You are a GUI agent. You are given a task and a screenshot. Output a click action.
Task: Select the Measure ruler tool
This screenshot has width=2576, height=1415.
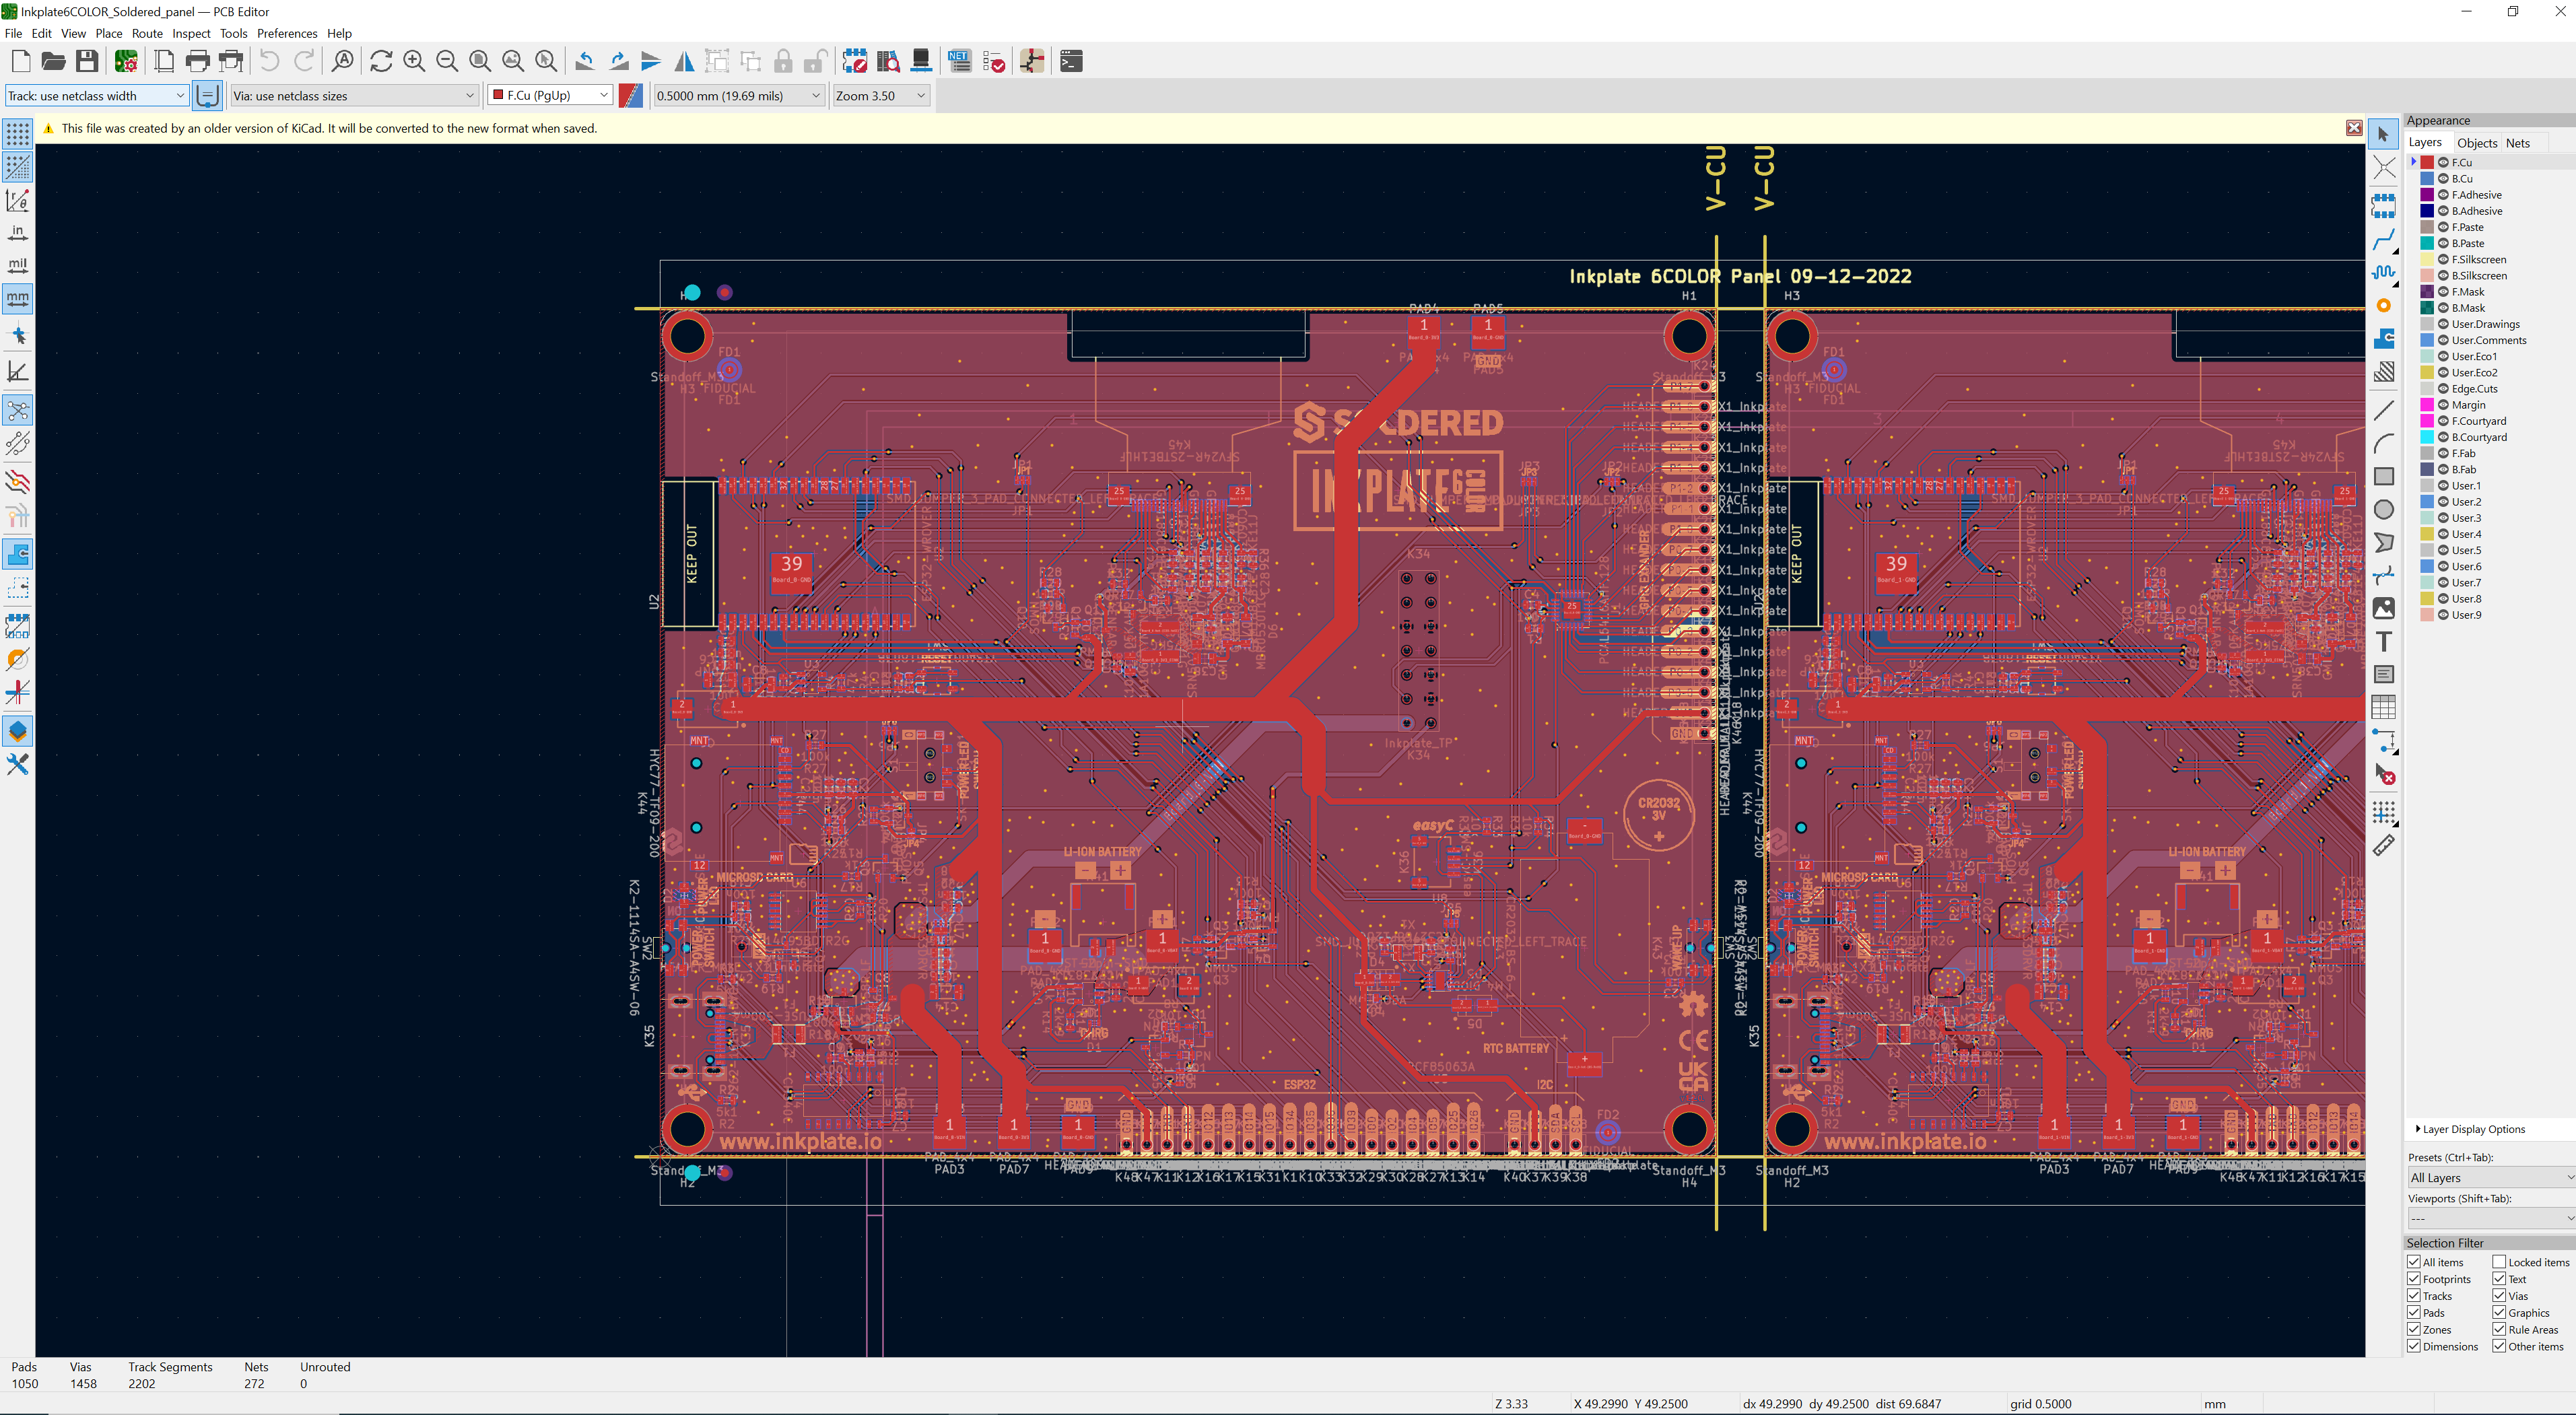(x=2384, y=846)
